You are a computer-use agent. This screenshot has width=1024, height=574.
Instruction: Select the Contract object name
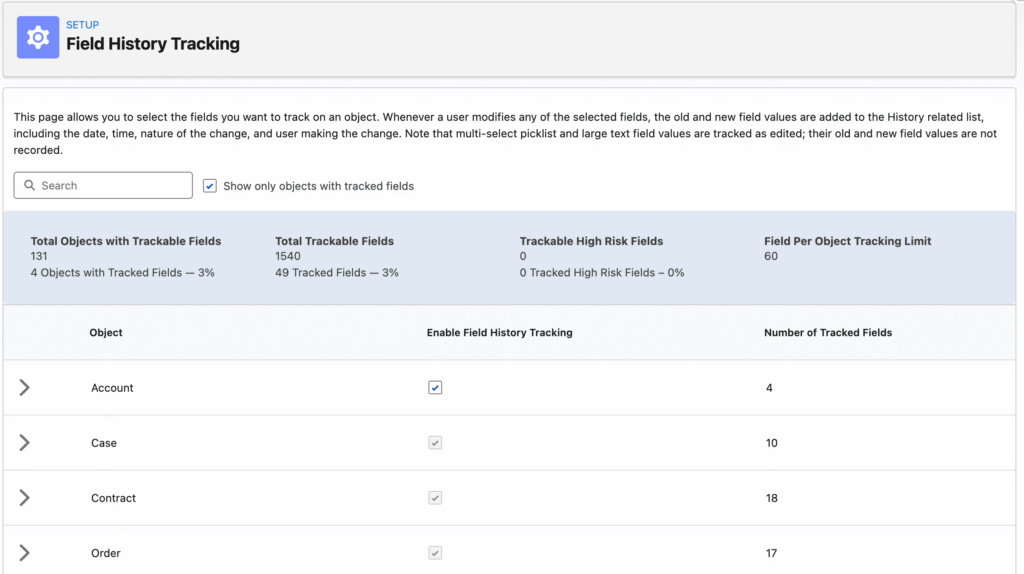tap(113, 498)
